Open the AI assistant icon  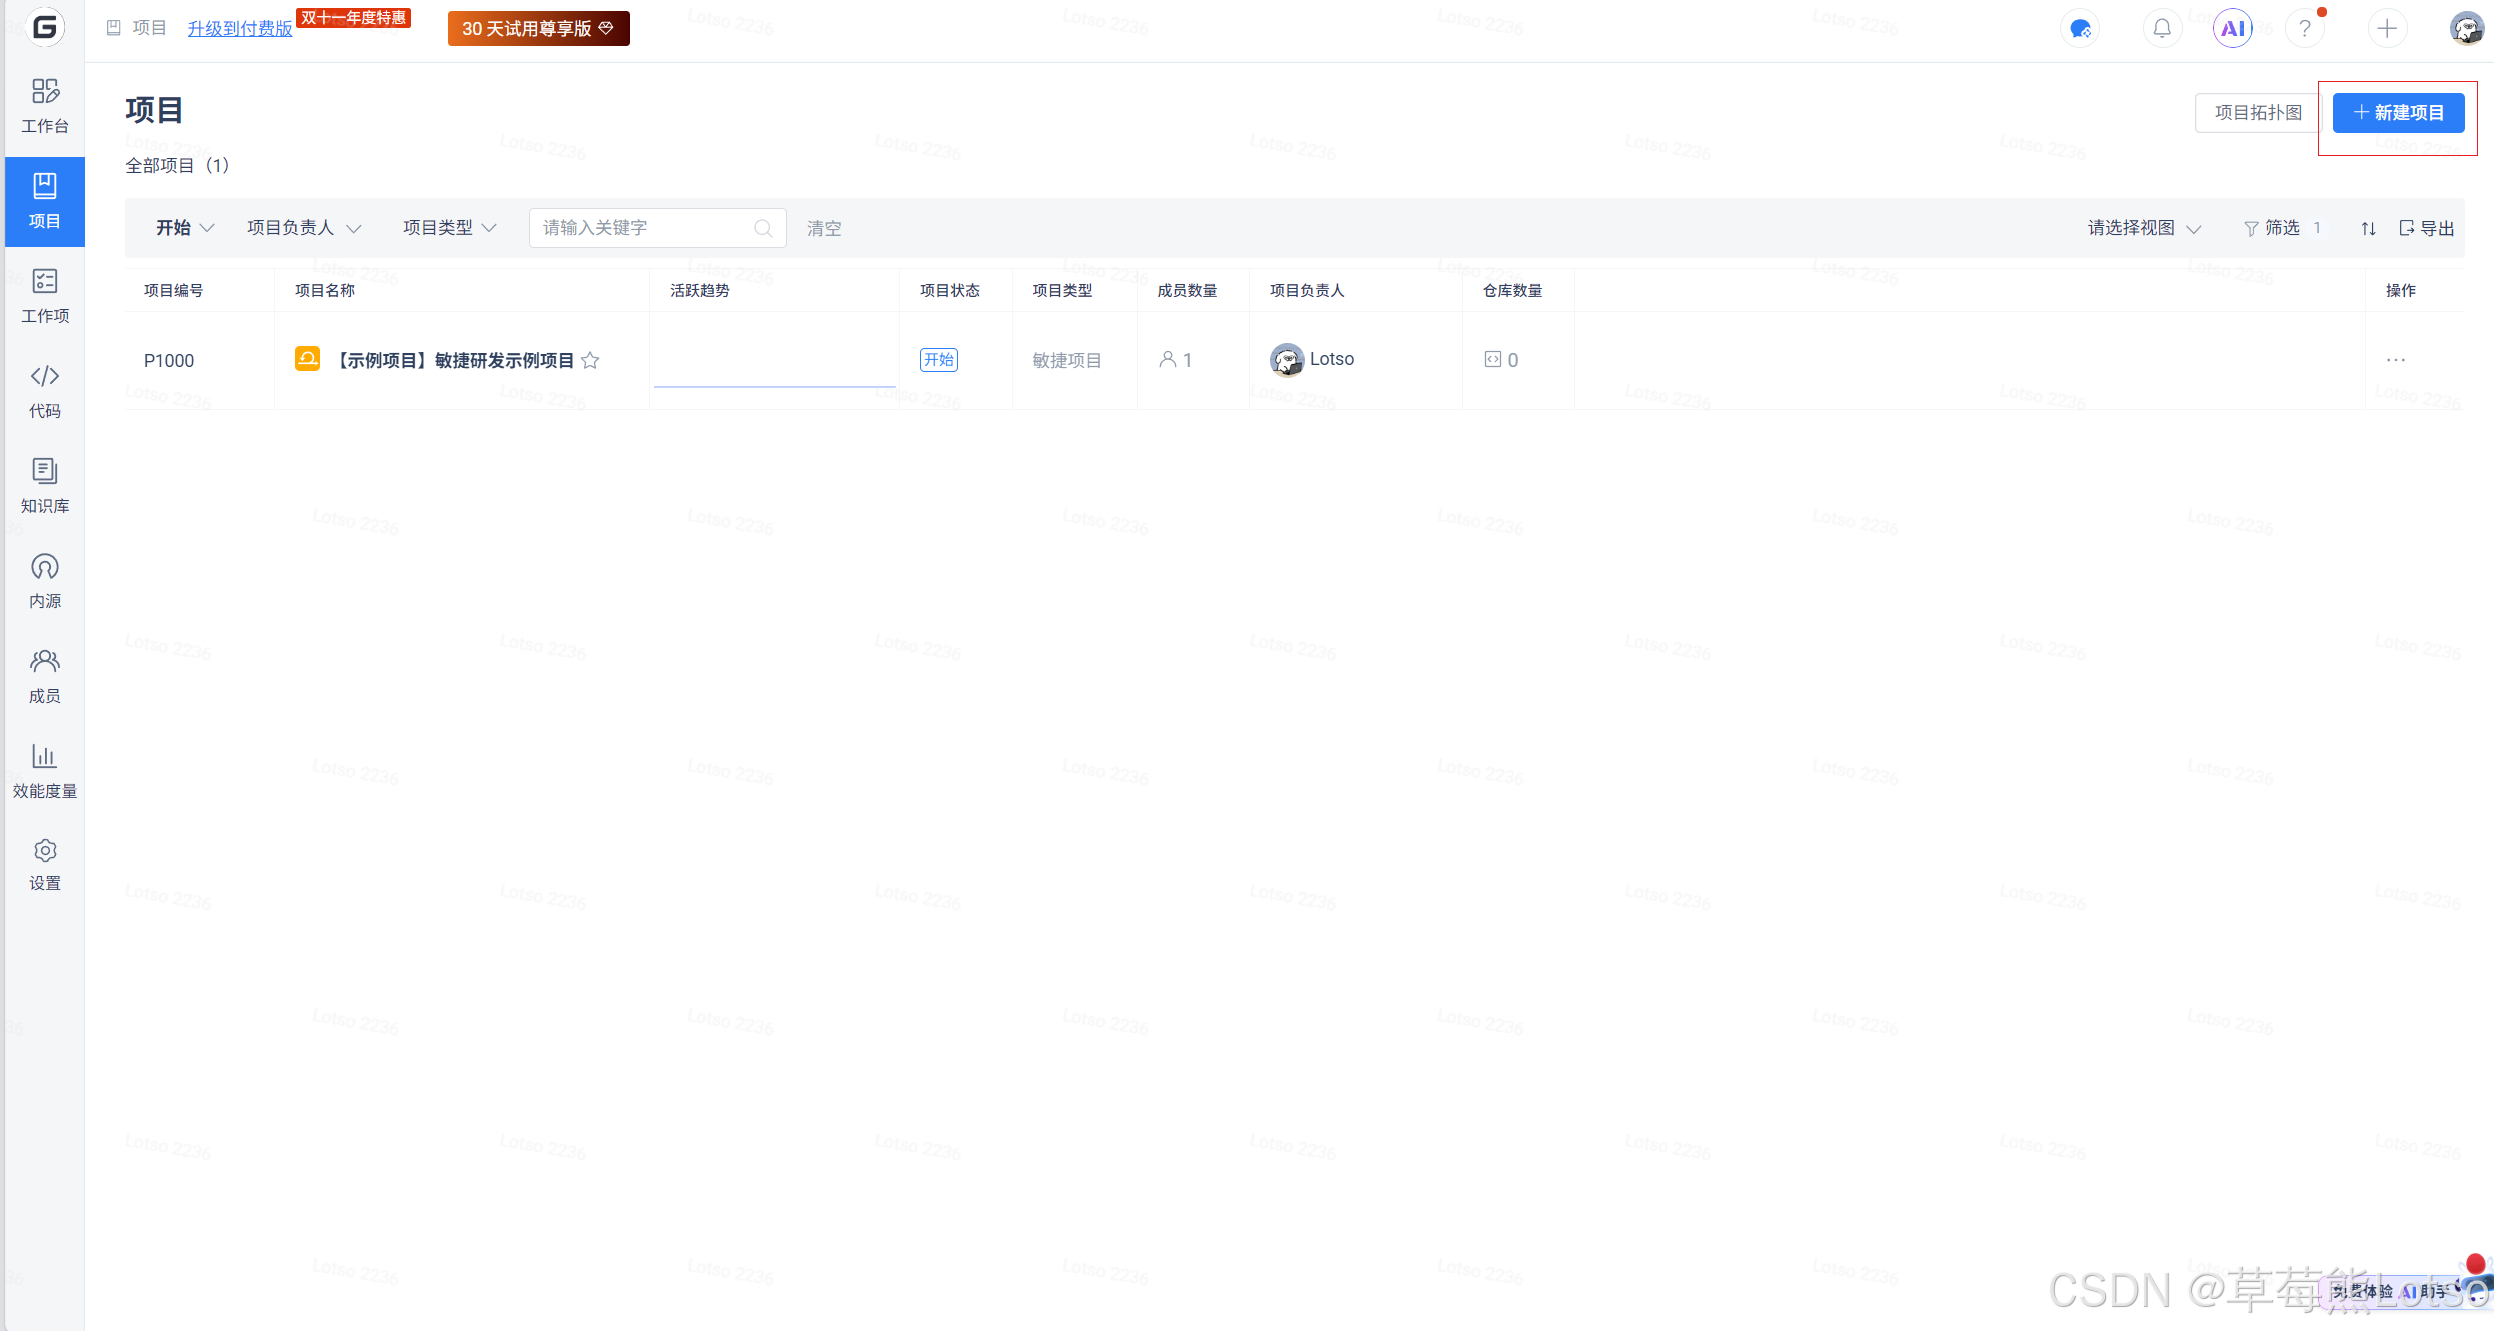coord(2232,28)
